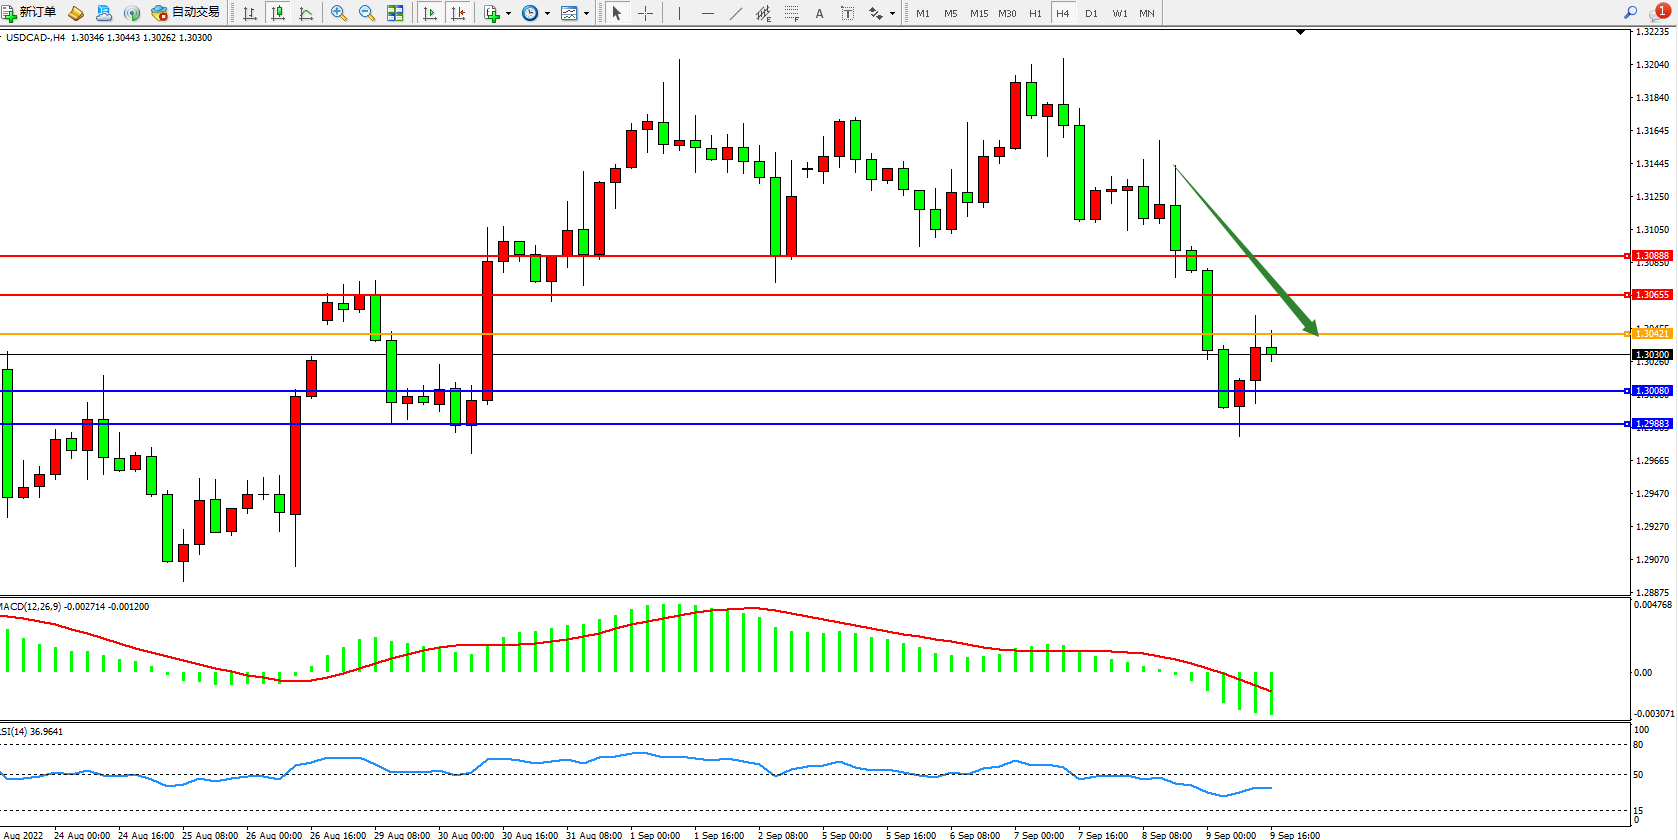Toggle chart auto scroll
The width and height of the screenshot is (1678, 840).
click(430, 13)
